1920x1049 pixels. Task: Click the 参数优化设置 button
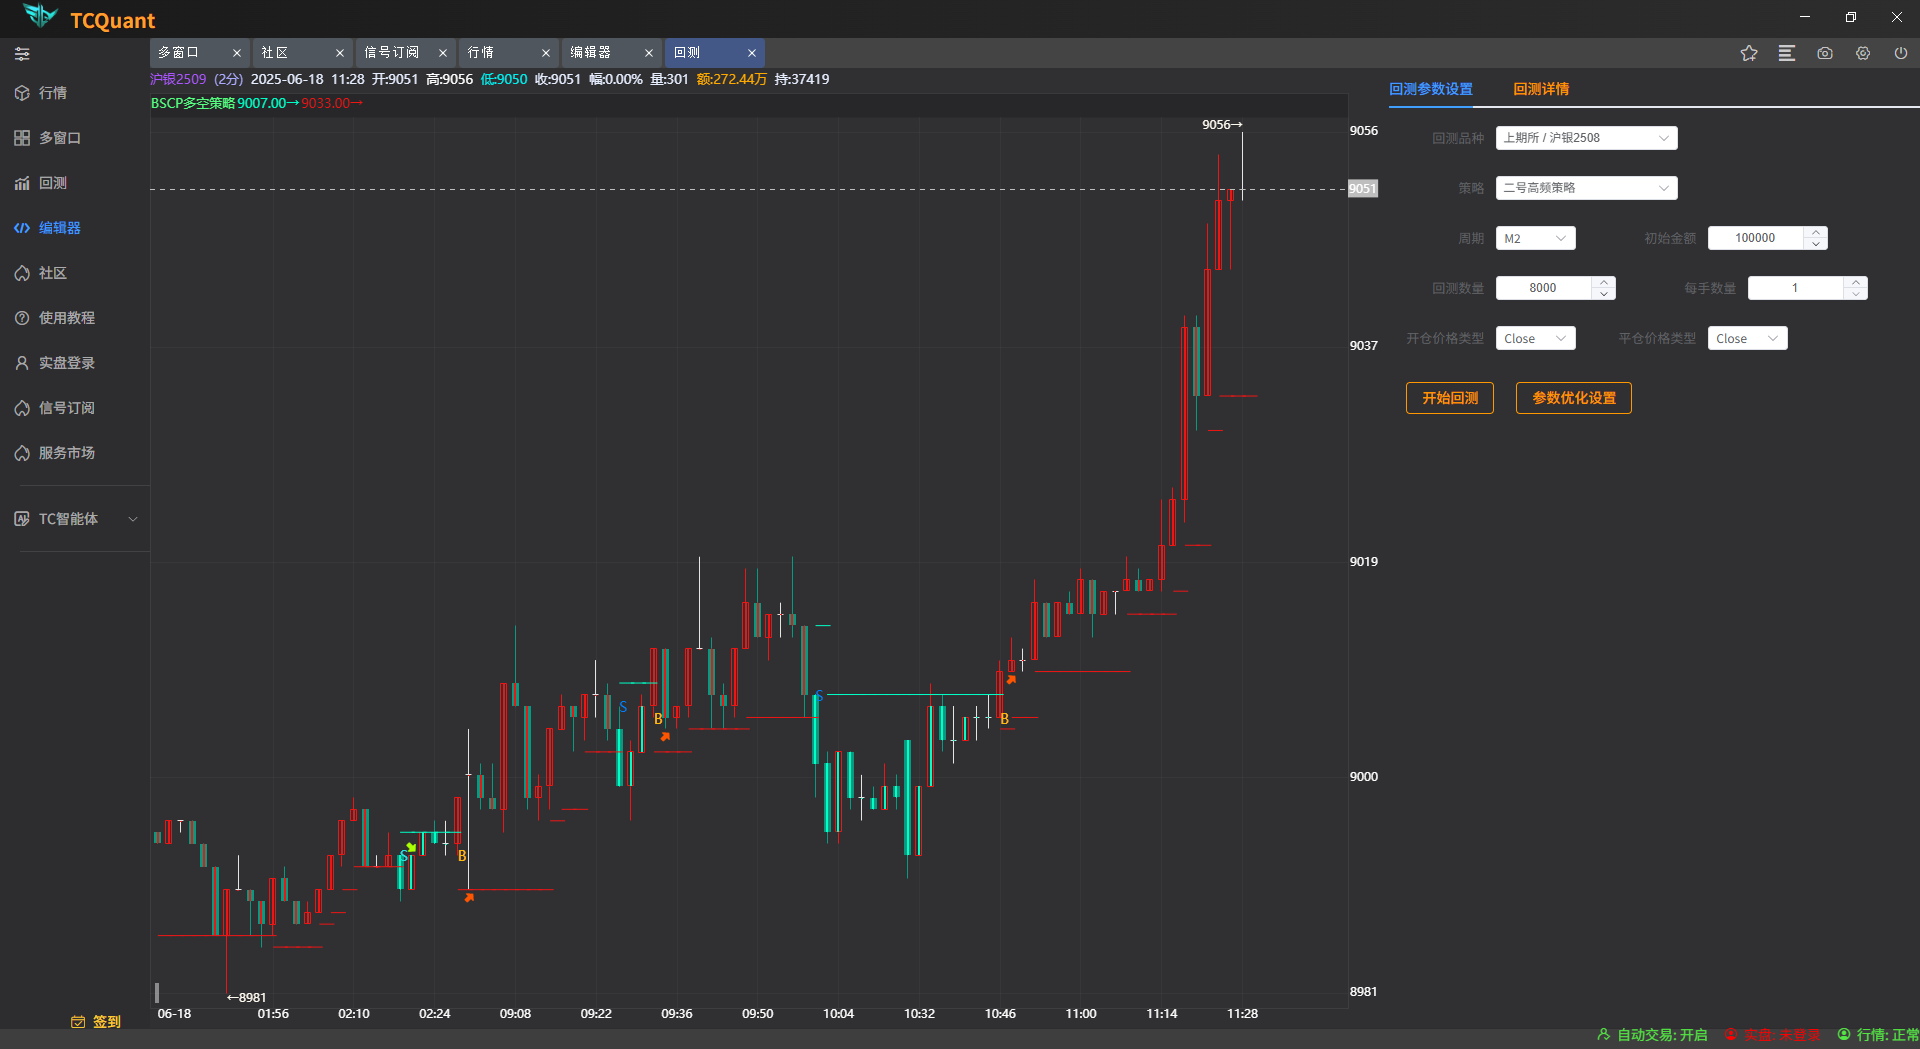click(1573, 398)
